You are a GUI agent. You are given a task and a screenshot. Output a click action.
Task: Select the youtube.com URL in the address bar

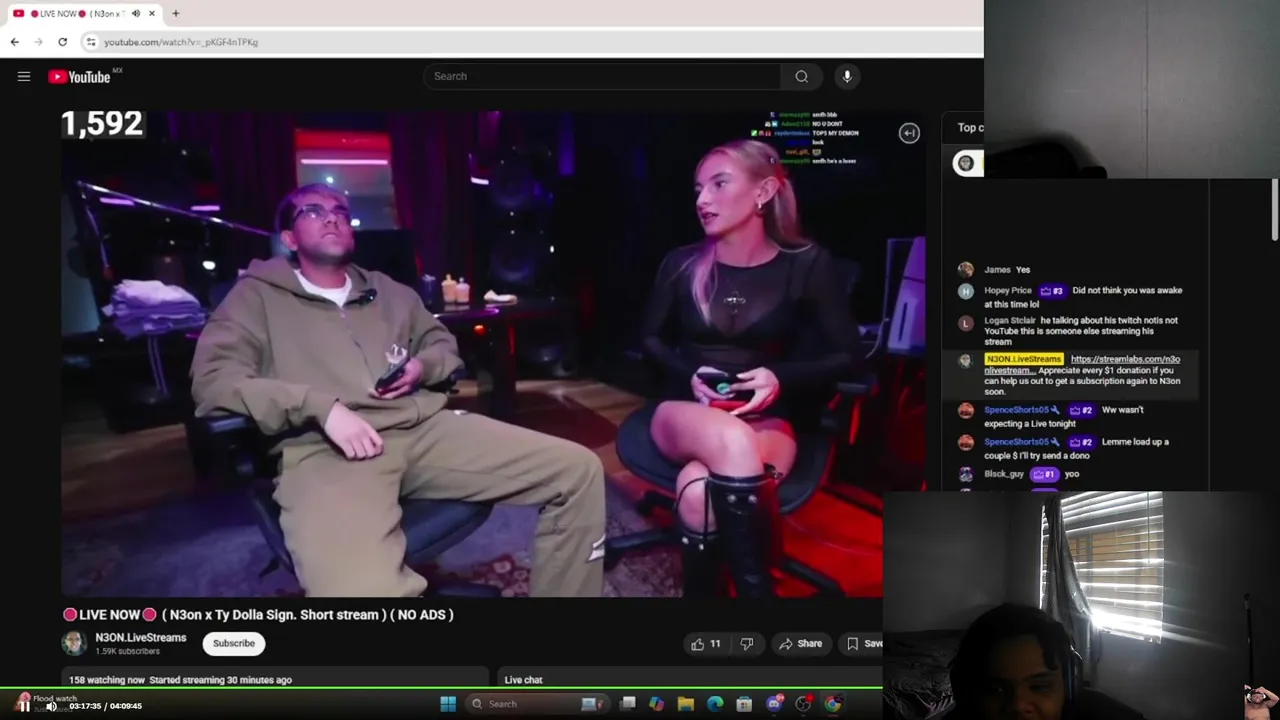click(x=181, y=42)
